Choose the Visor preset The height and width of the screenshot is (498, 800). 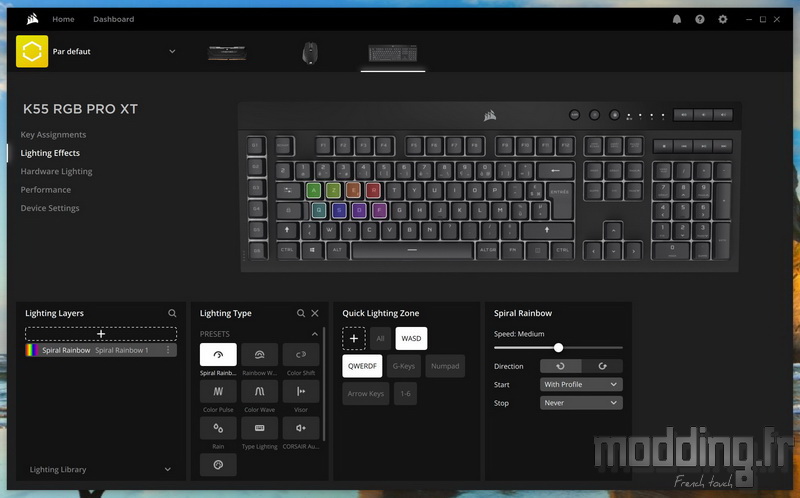301,391
